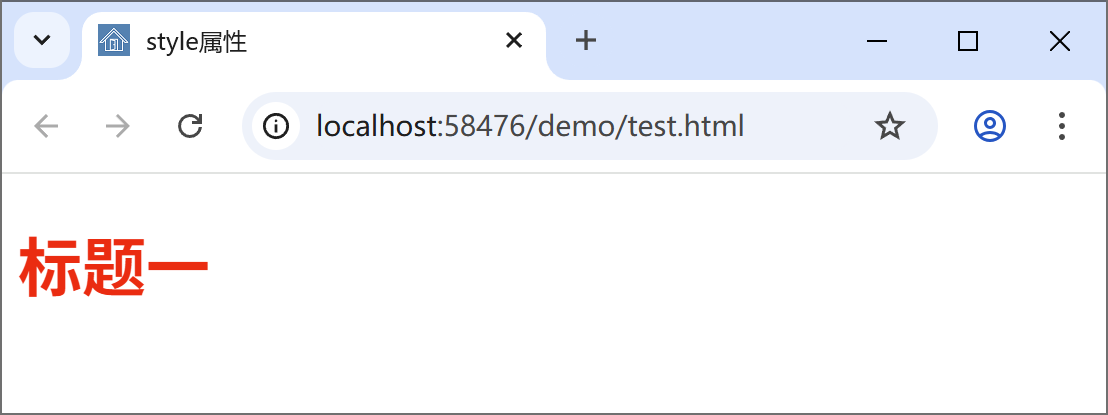Go forward with the right arrow
The width and height of the screenshot is (1108, 415).
[x=117, y=127]
